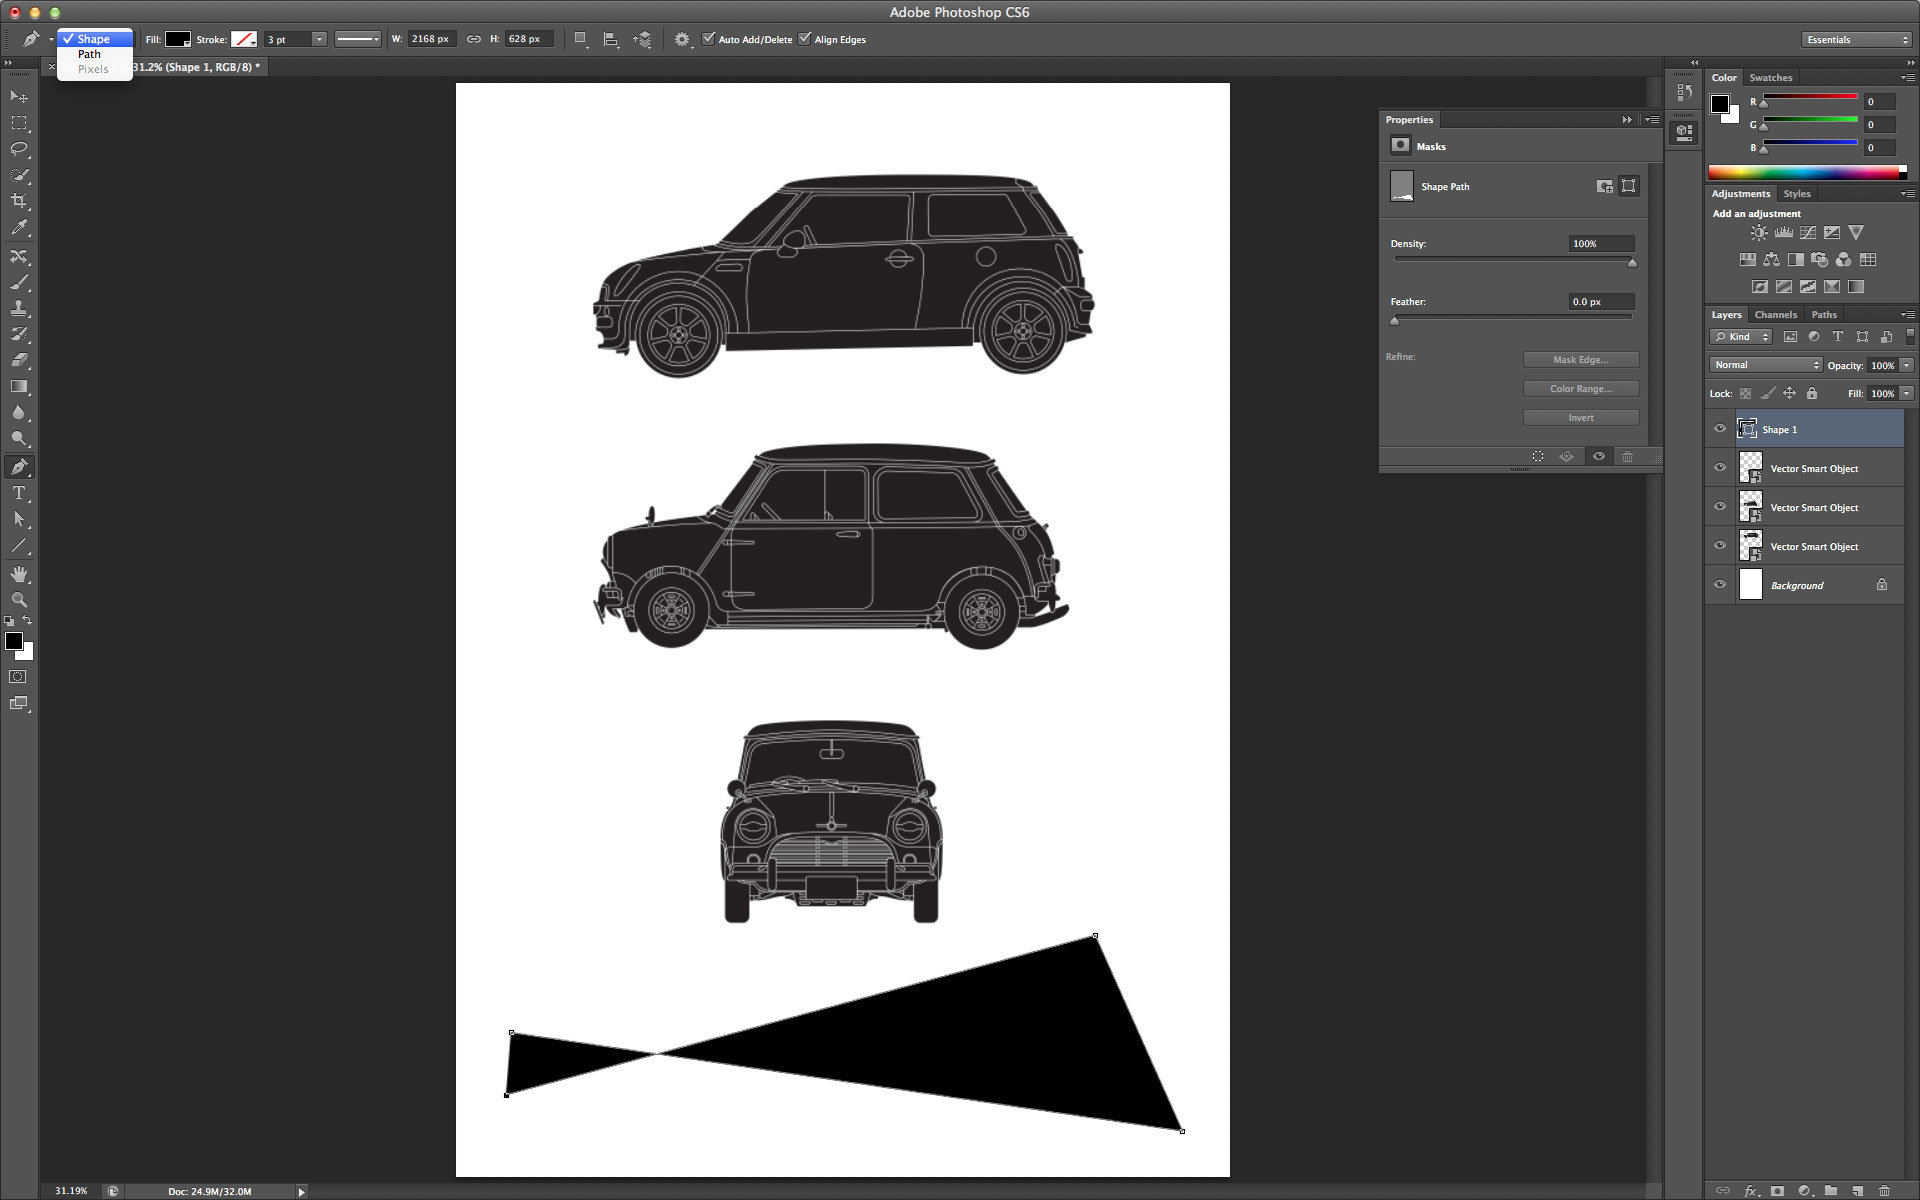Select the Vector Smart Object layer
This screenshot has height=1200, width=1920.
[x=1814, y=467]
